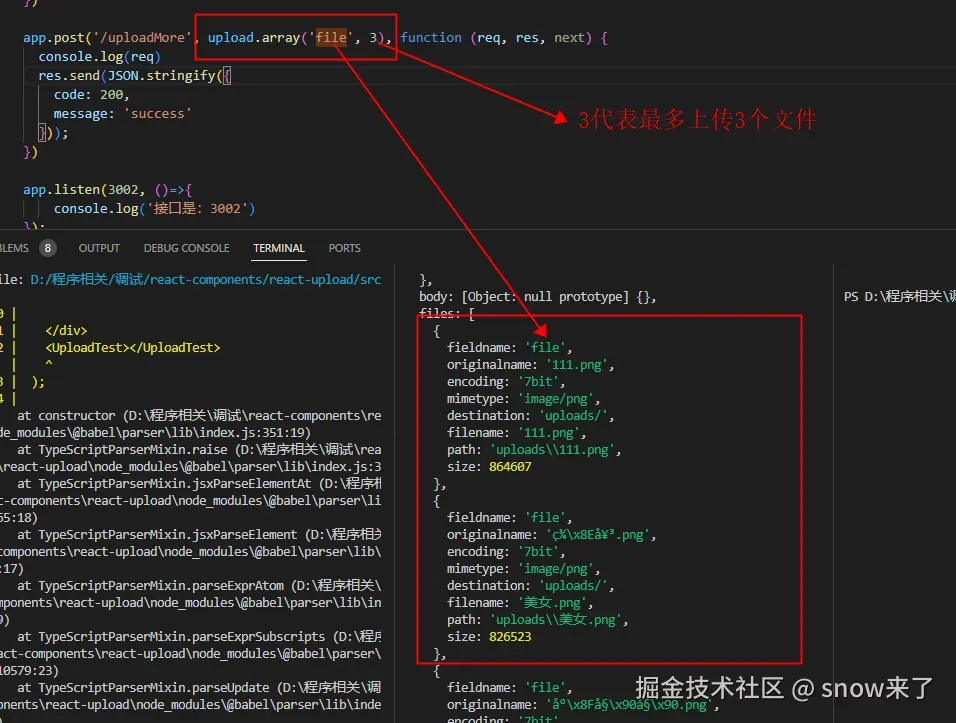Click the console.log('接口是: 3002') line
956x723 pixels.
[154, 208]
